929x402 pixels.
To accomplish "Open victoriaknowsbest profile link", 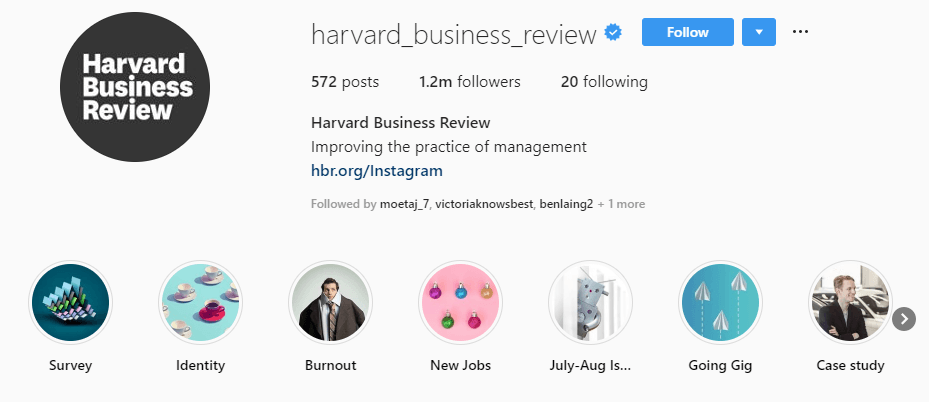I will pyautogui.click(x=483, y=204).
